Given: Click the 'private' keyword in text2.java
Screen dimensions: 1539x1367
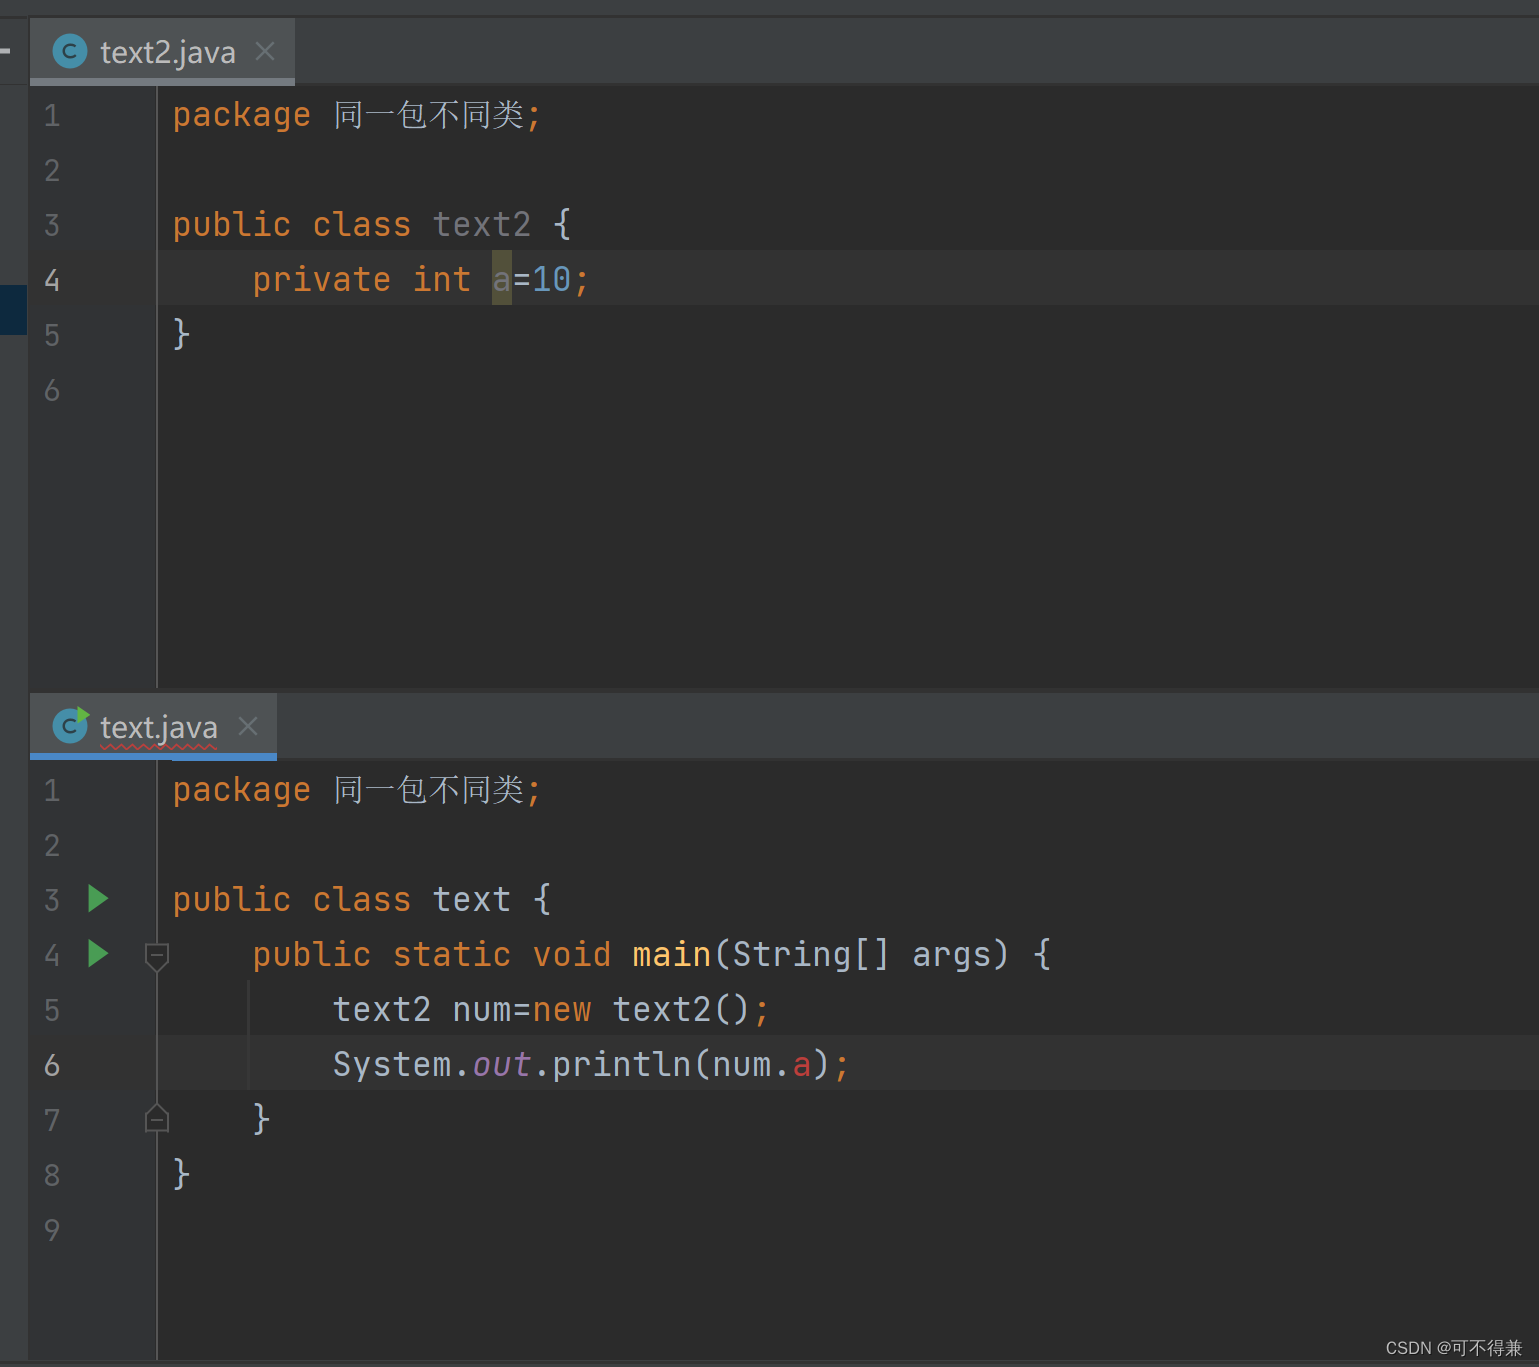Looking at the screenshot, I should tap(321, 279).
